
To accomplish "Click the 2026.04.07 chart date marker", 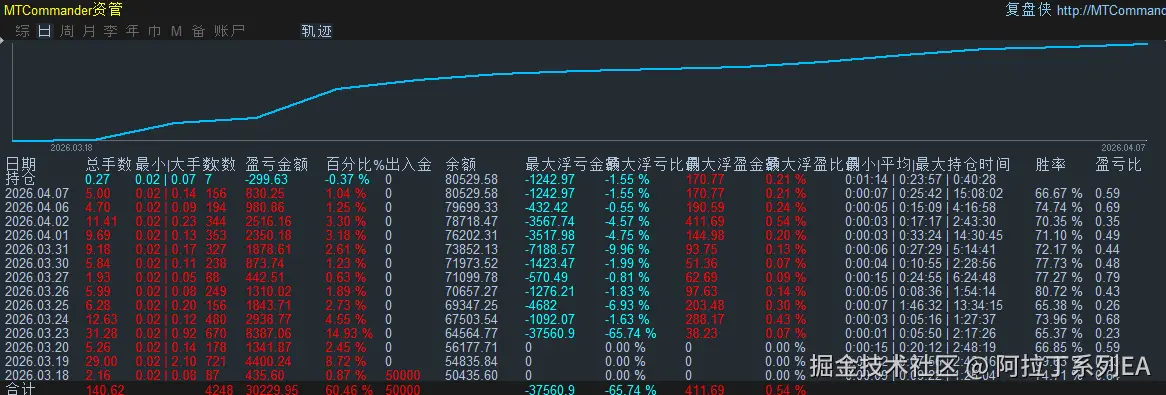I will pyautogui.click(x=1122, y=147).
